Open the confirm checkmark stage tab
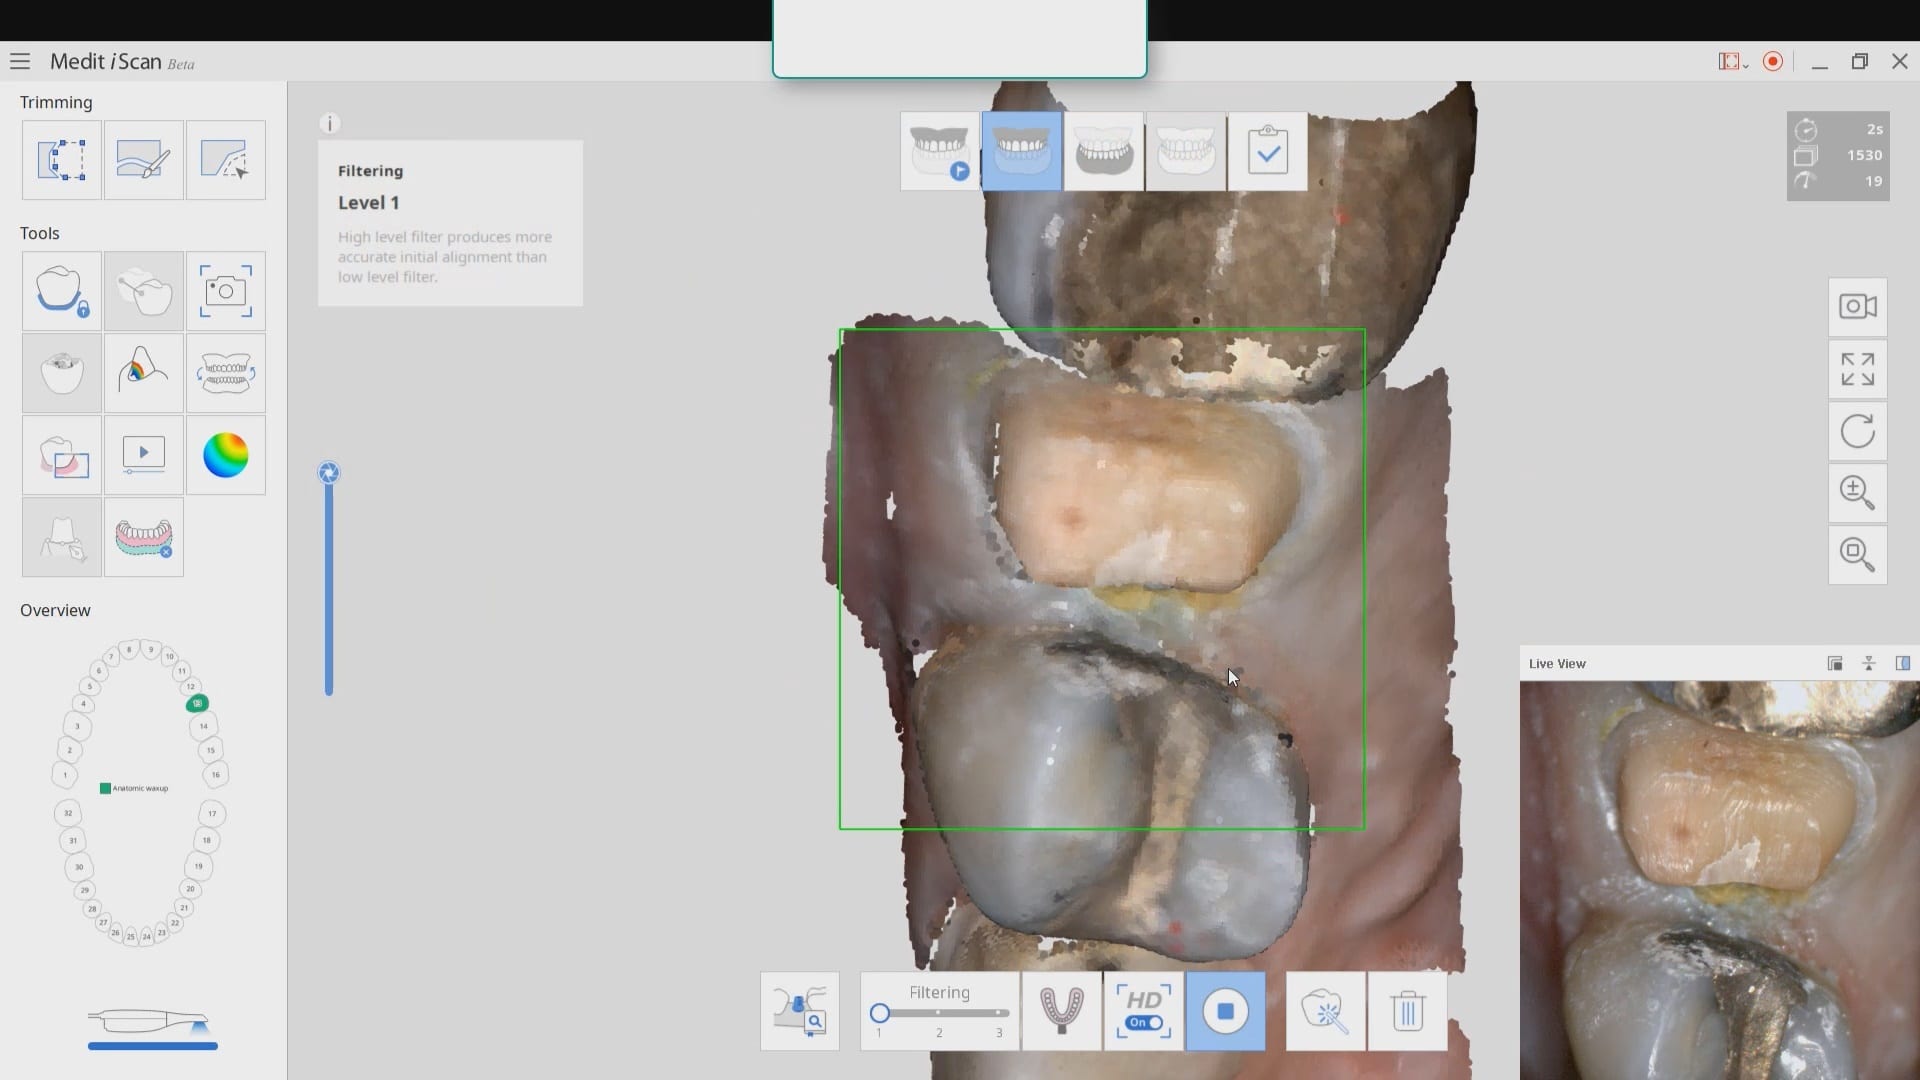 (1267, 151)
